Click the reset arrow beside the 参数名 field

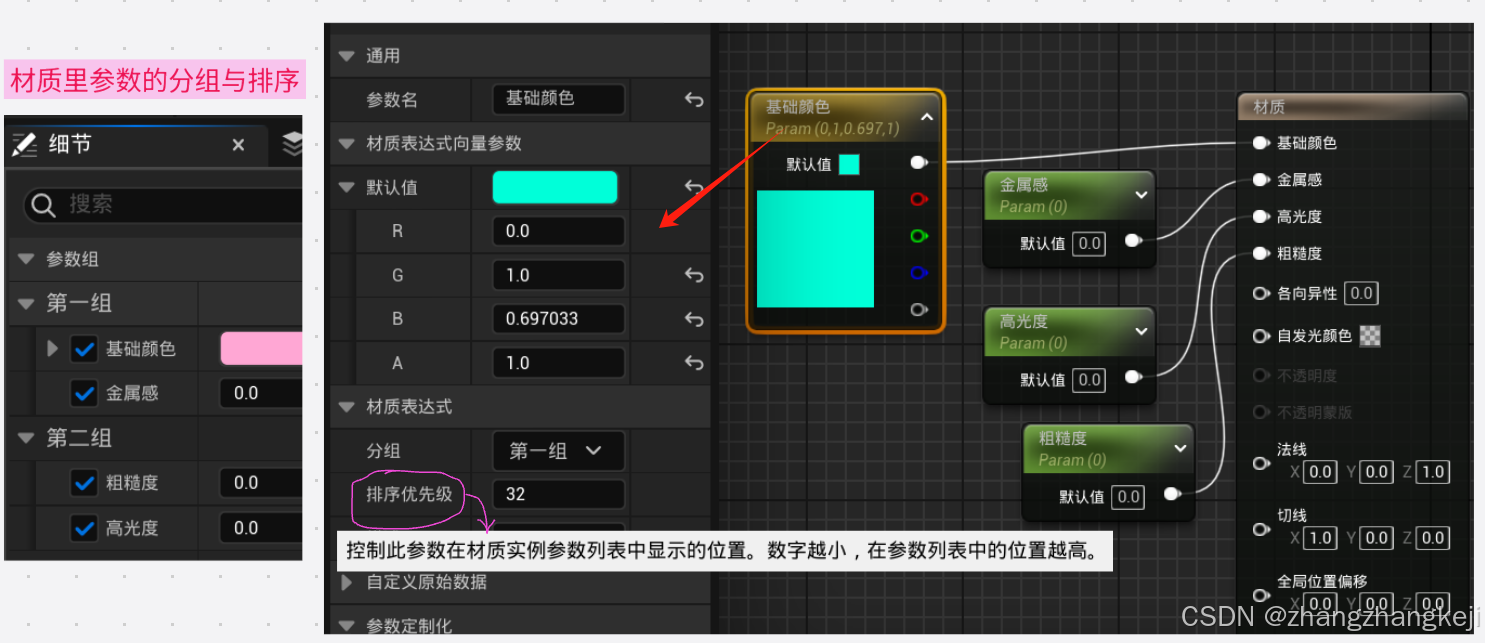pyautogui.click(x=692, y=99)
